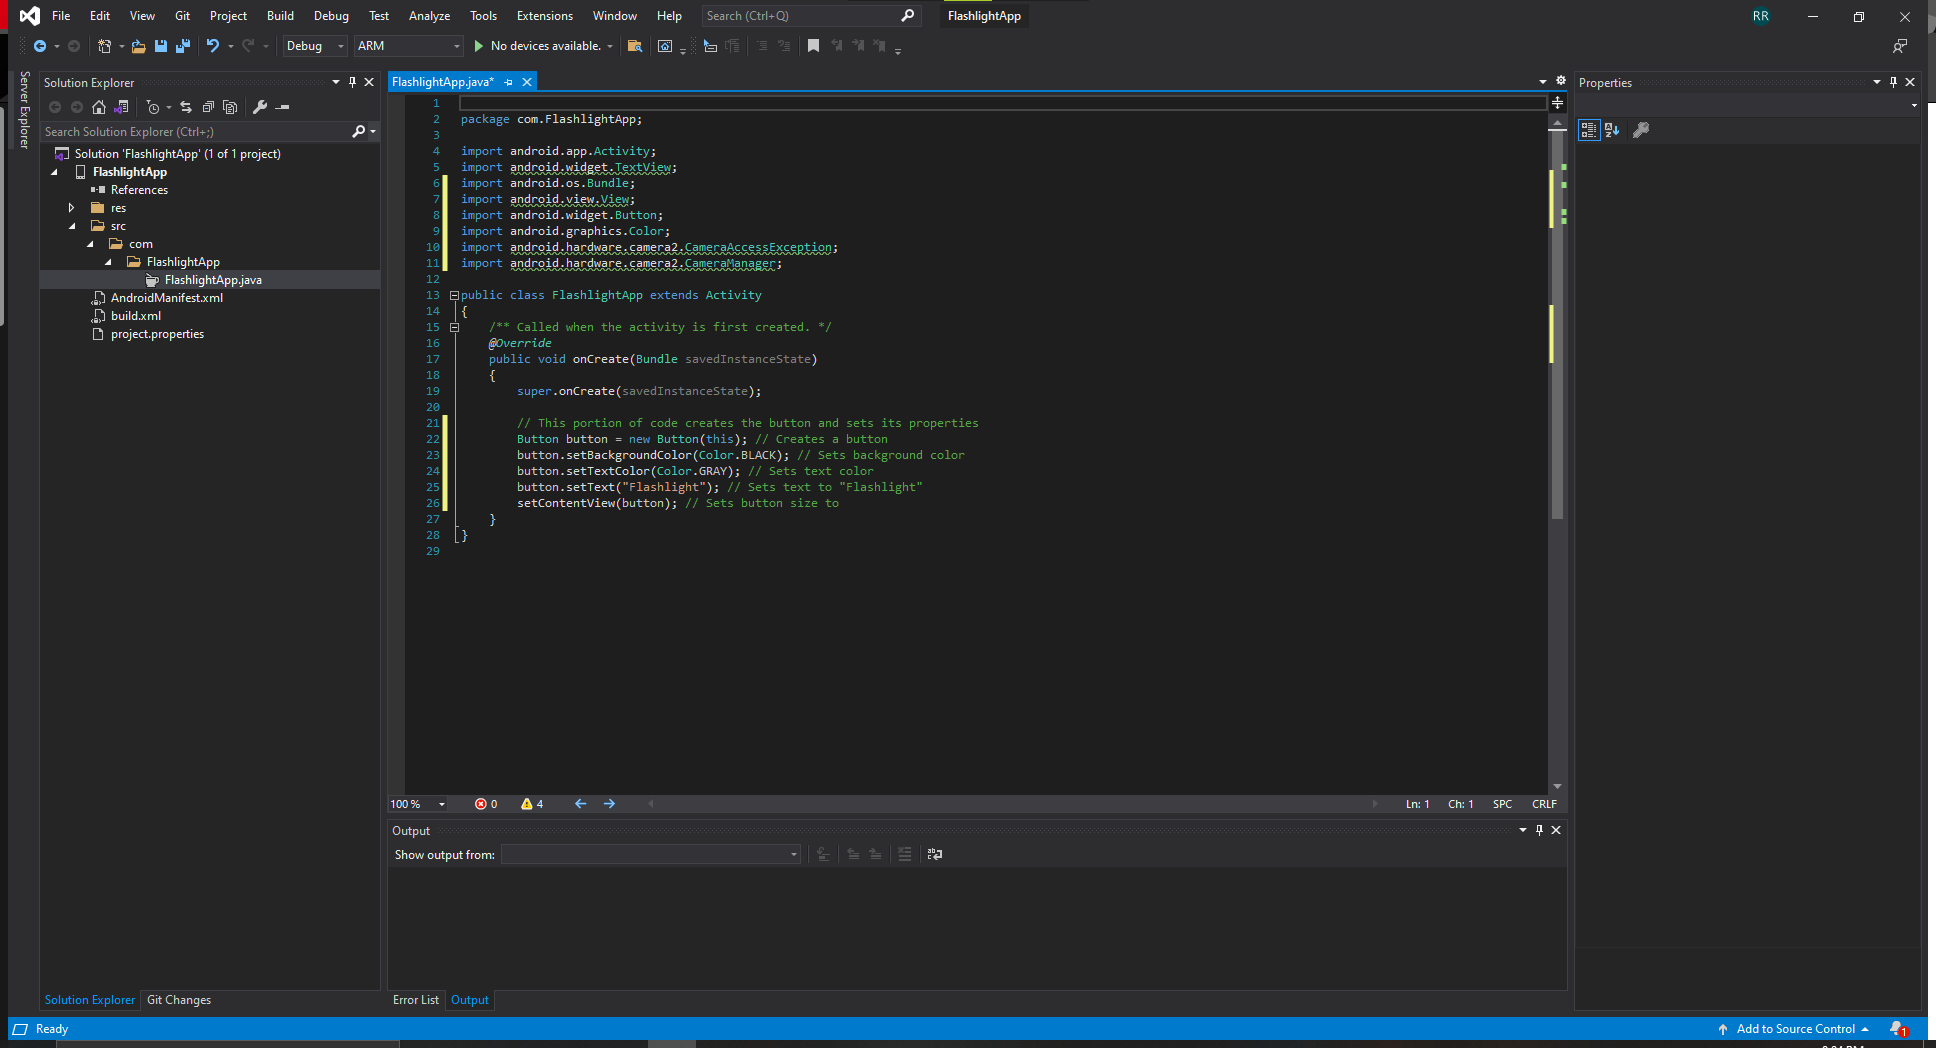Select Sync with Active Document in Solution Explorer
This screenshot has height=1048, width=1936.
[186, 107]
